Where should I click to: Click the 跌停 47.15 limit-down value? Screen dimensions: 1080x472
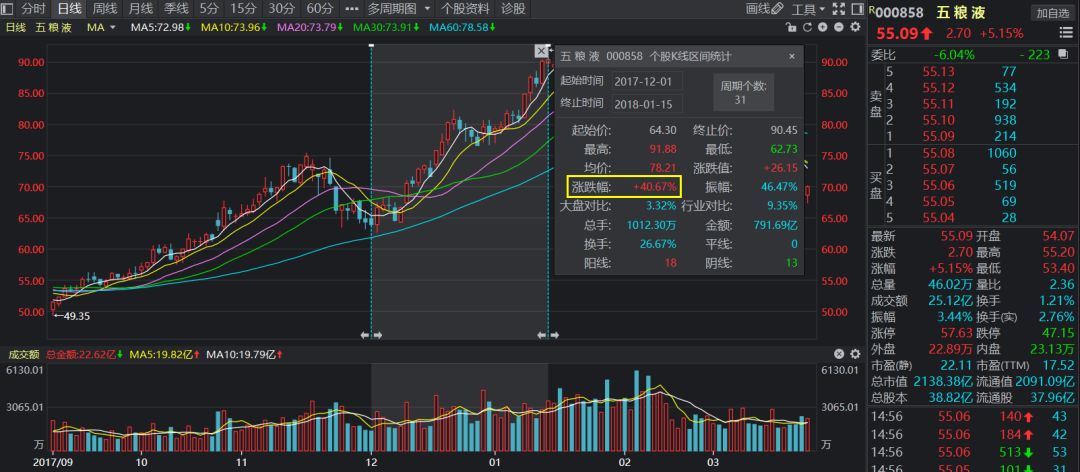pyautogui.click(x=1057, y=333)
